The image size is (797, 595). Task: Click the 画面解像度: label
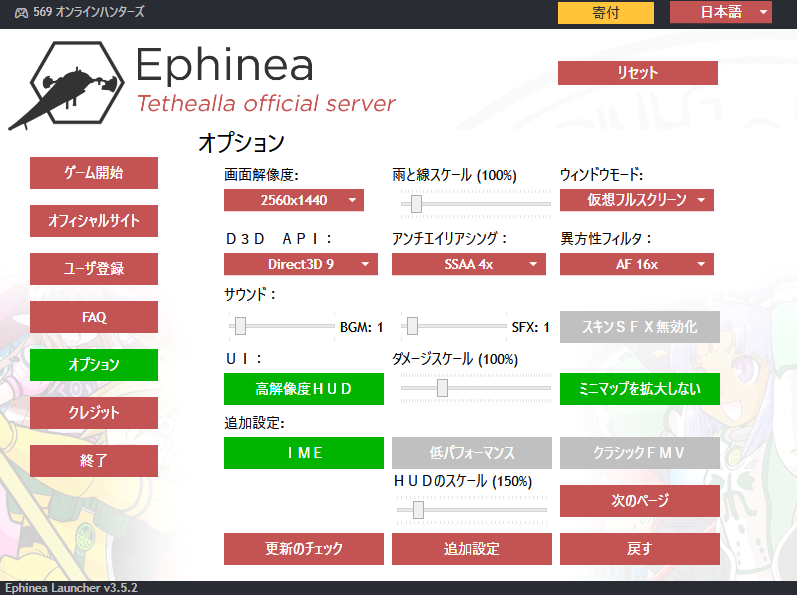(x=261, y=175)
